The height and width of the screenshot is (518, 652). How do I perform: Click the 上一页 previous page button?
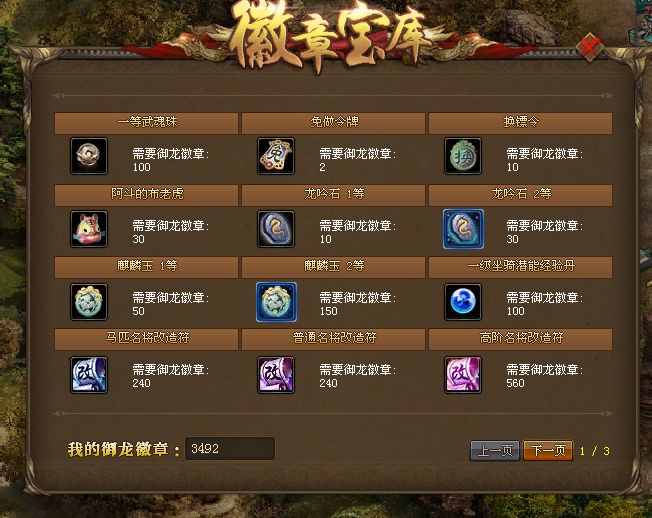click(x=495, y=451)
